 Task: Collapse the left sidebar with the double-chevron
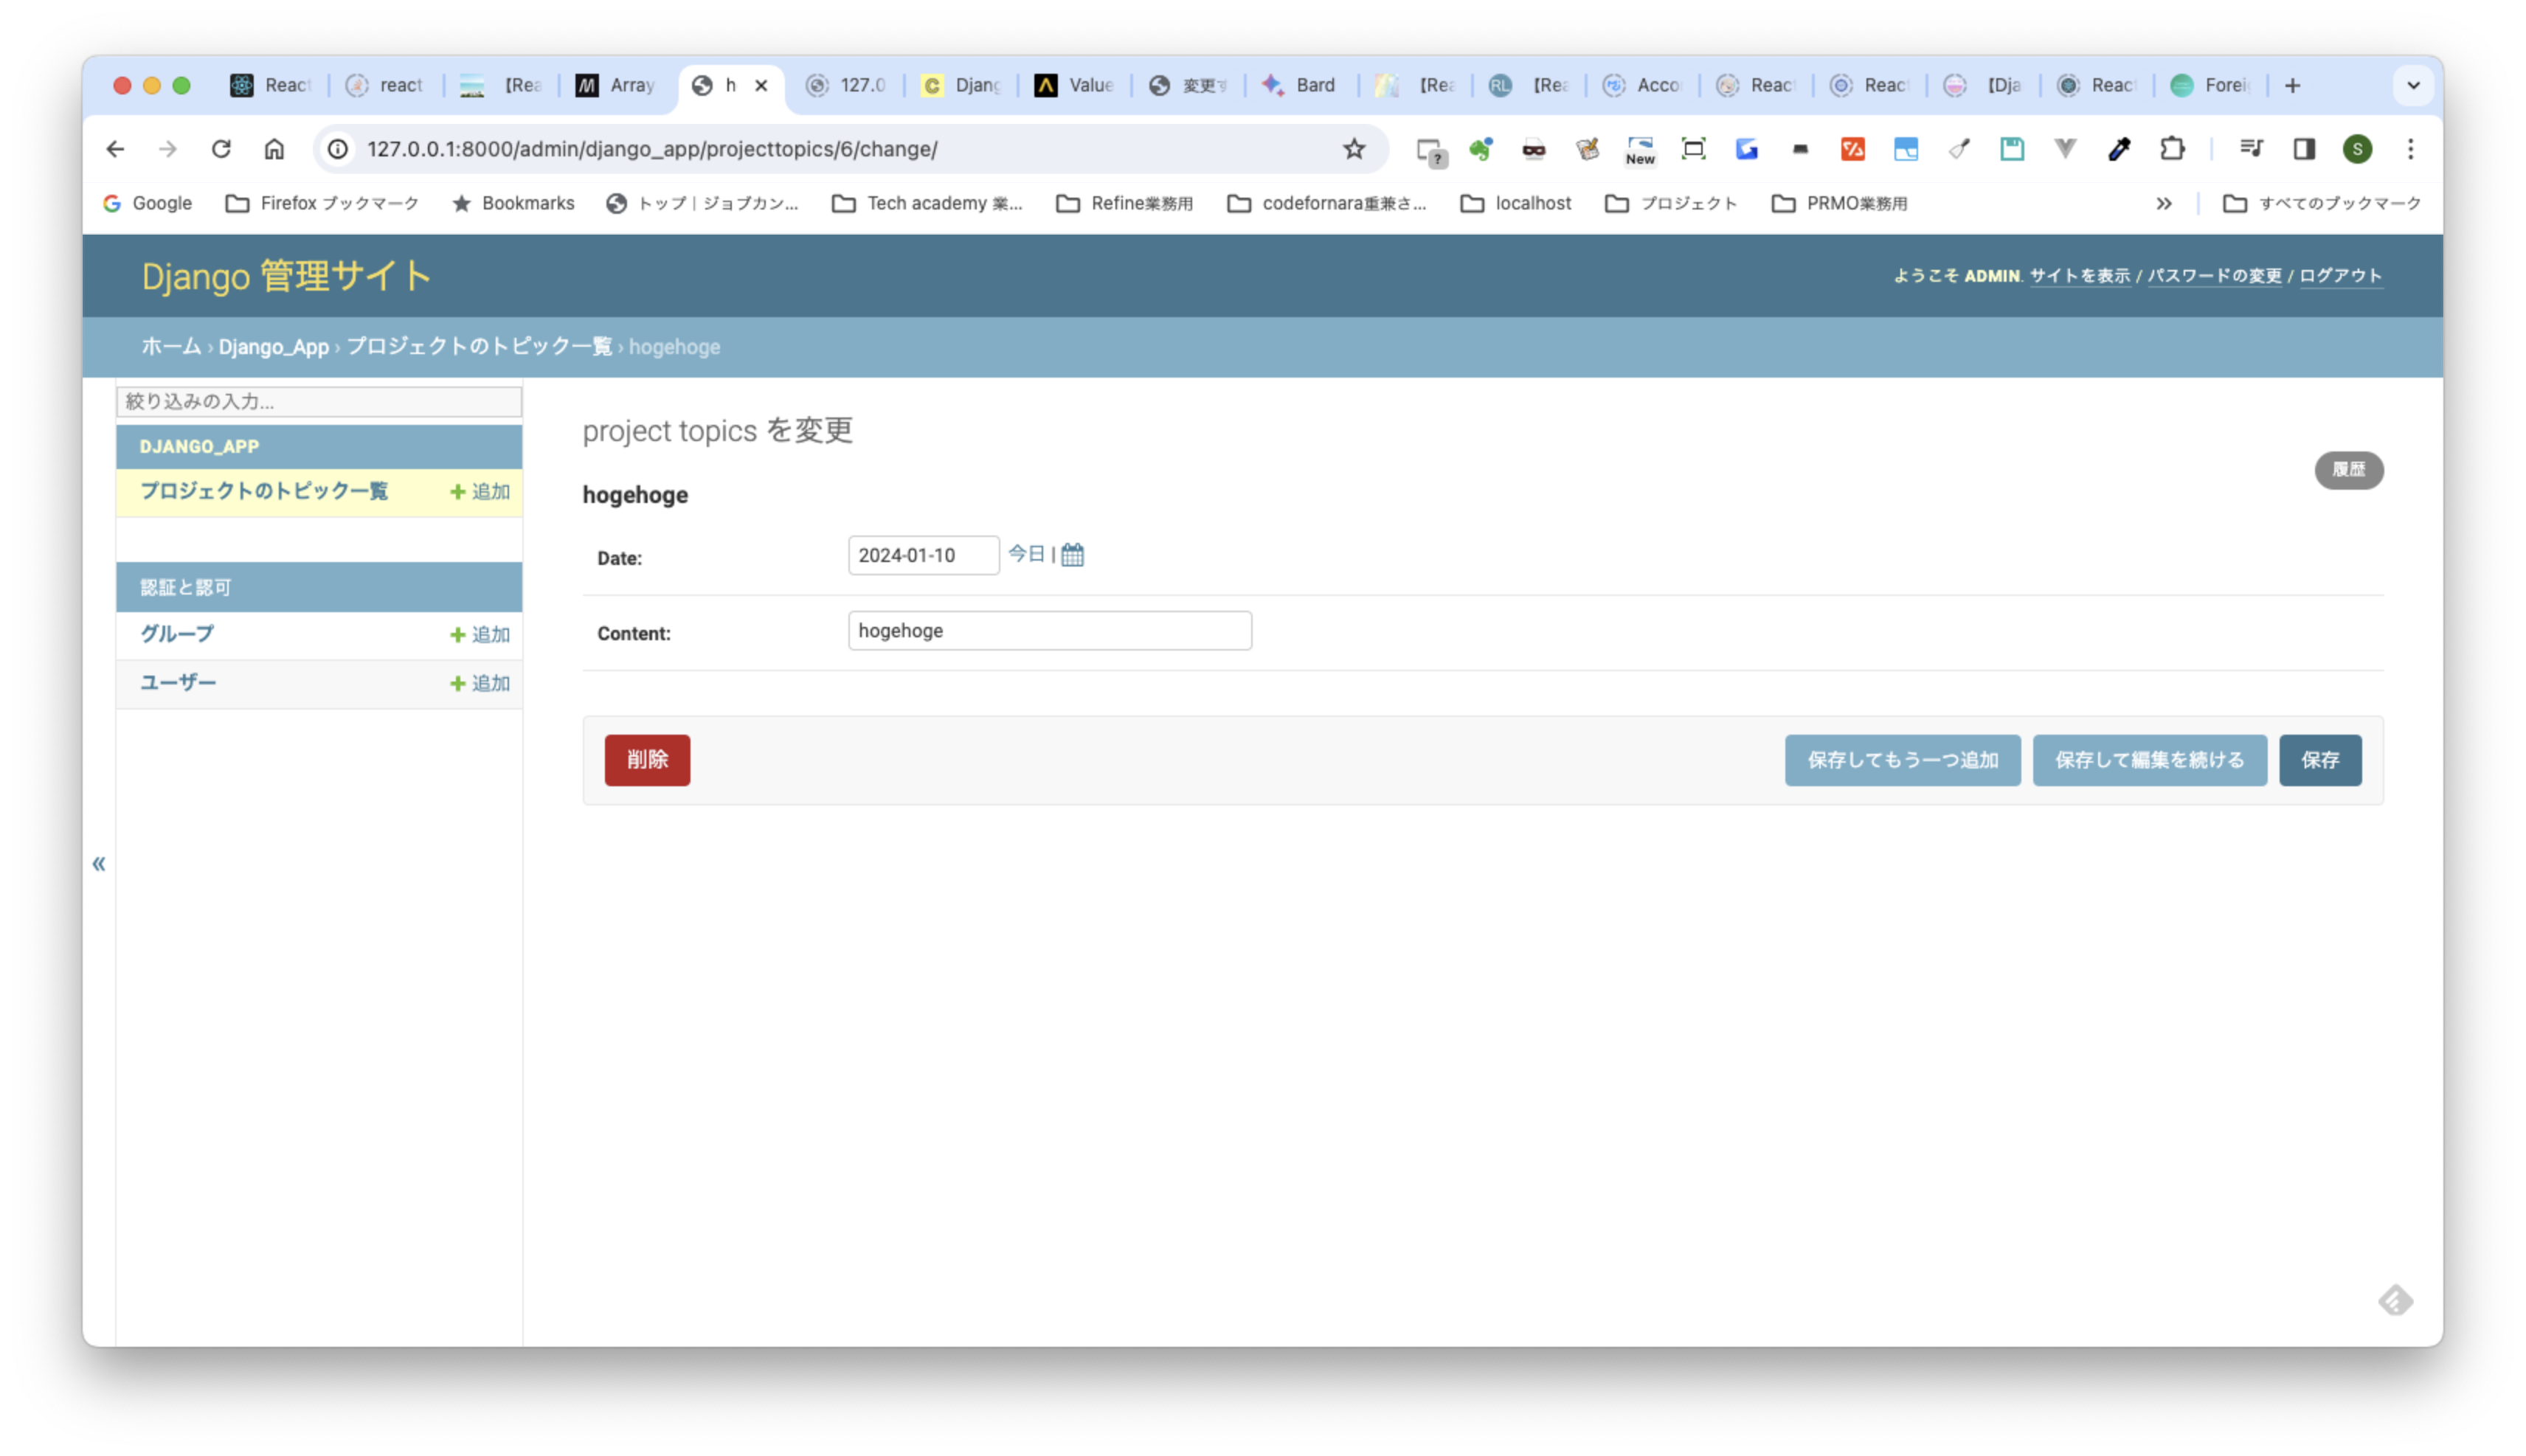pyautogui.click(x=99, y=863)
